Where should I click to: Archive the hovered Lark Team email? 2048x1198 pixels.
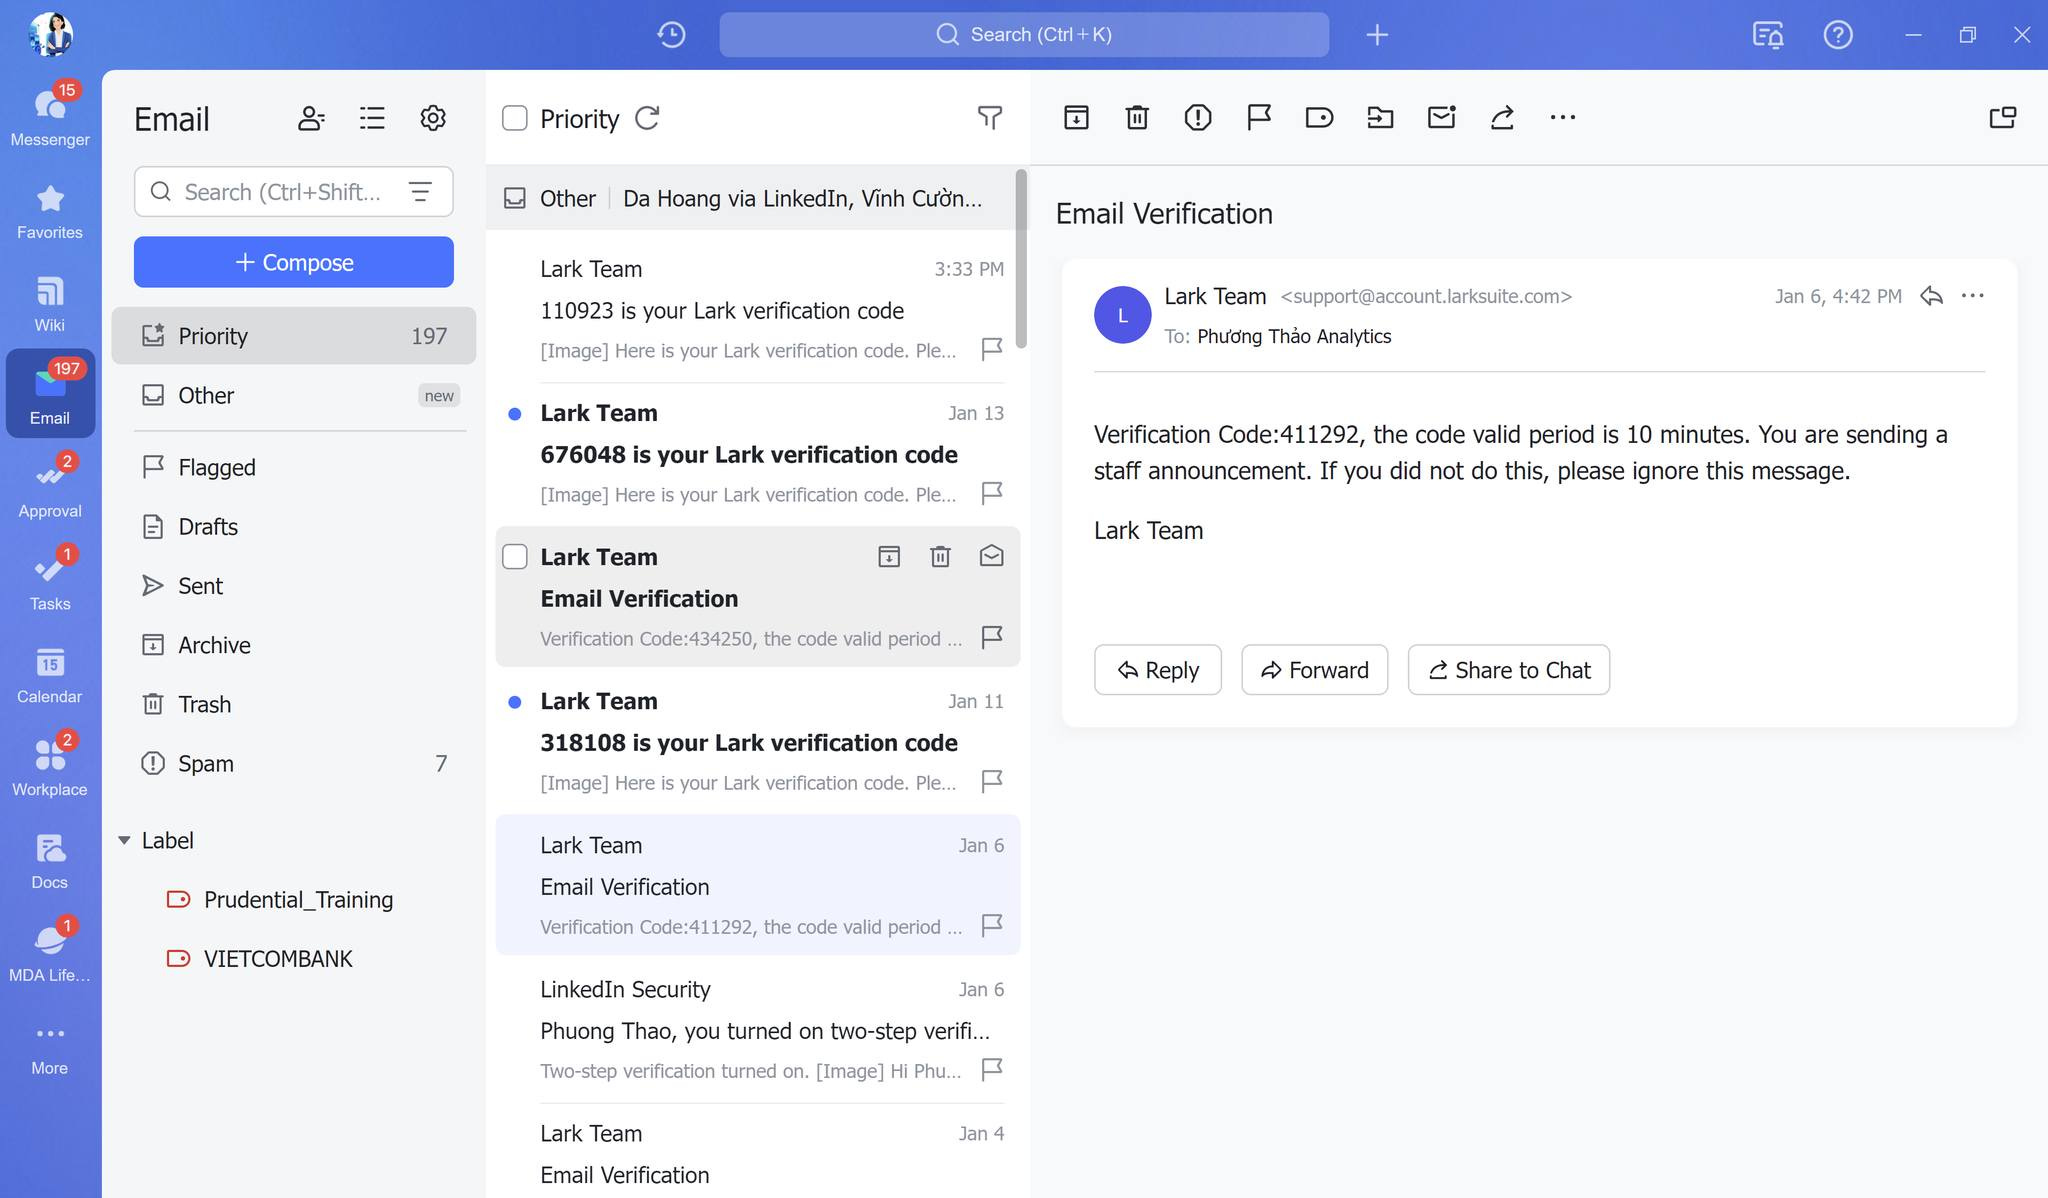click(889, 556)
